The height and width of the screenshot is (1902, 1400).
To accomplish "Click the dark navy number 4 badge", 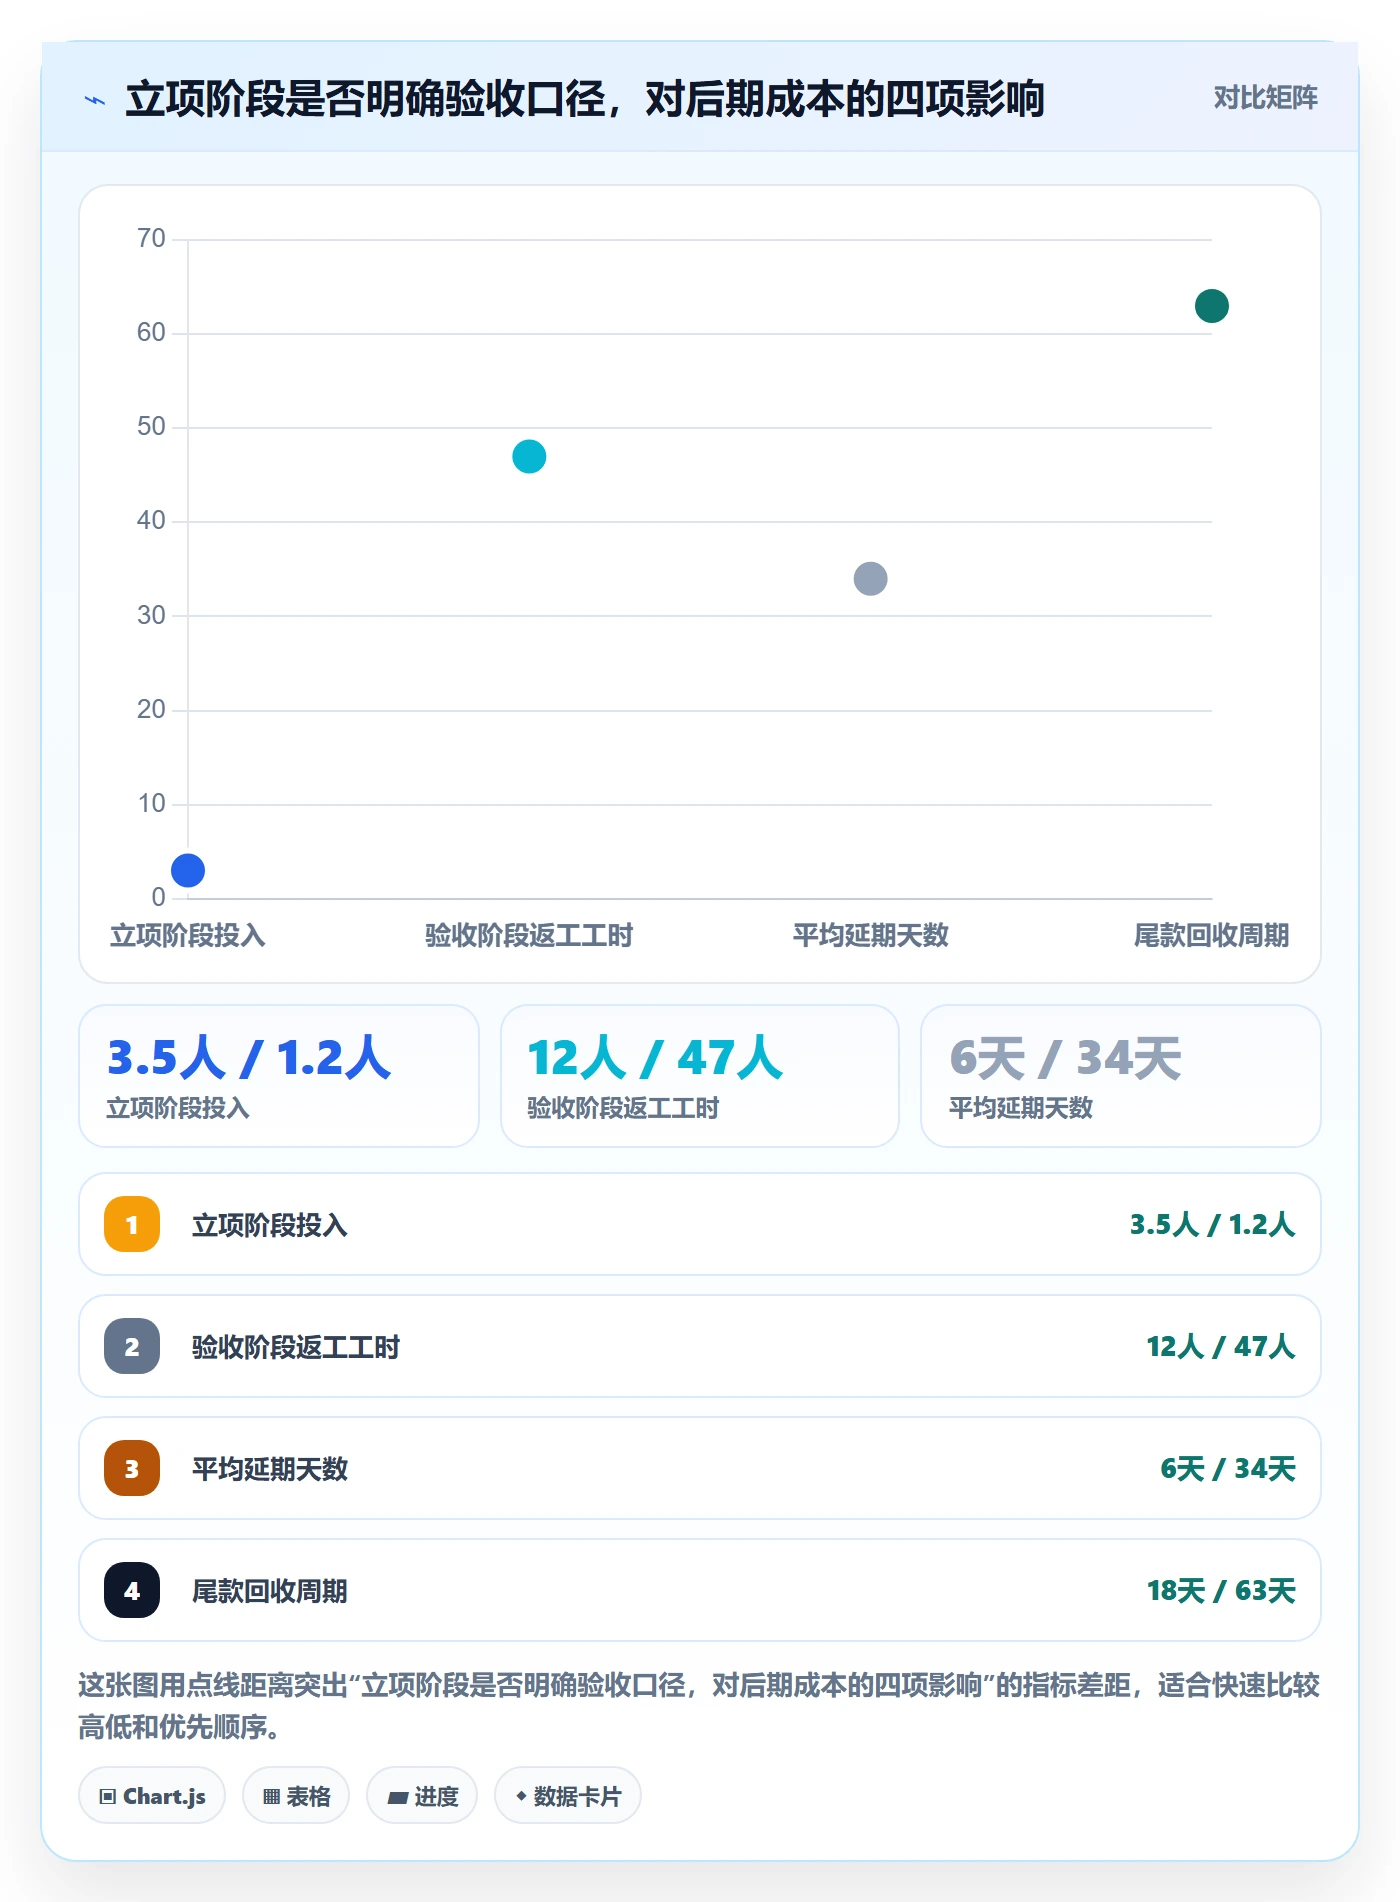I will click(132, 1590).
